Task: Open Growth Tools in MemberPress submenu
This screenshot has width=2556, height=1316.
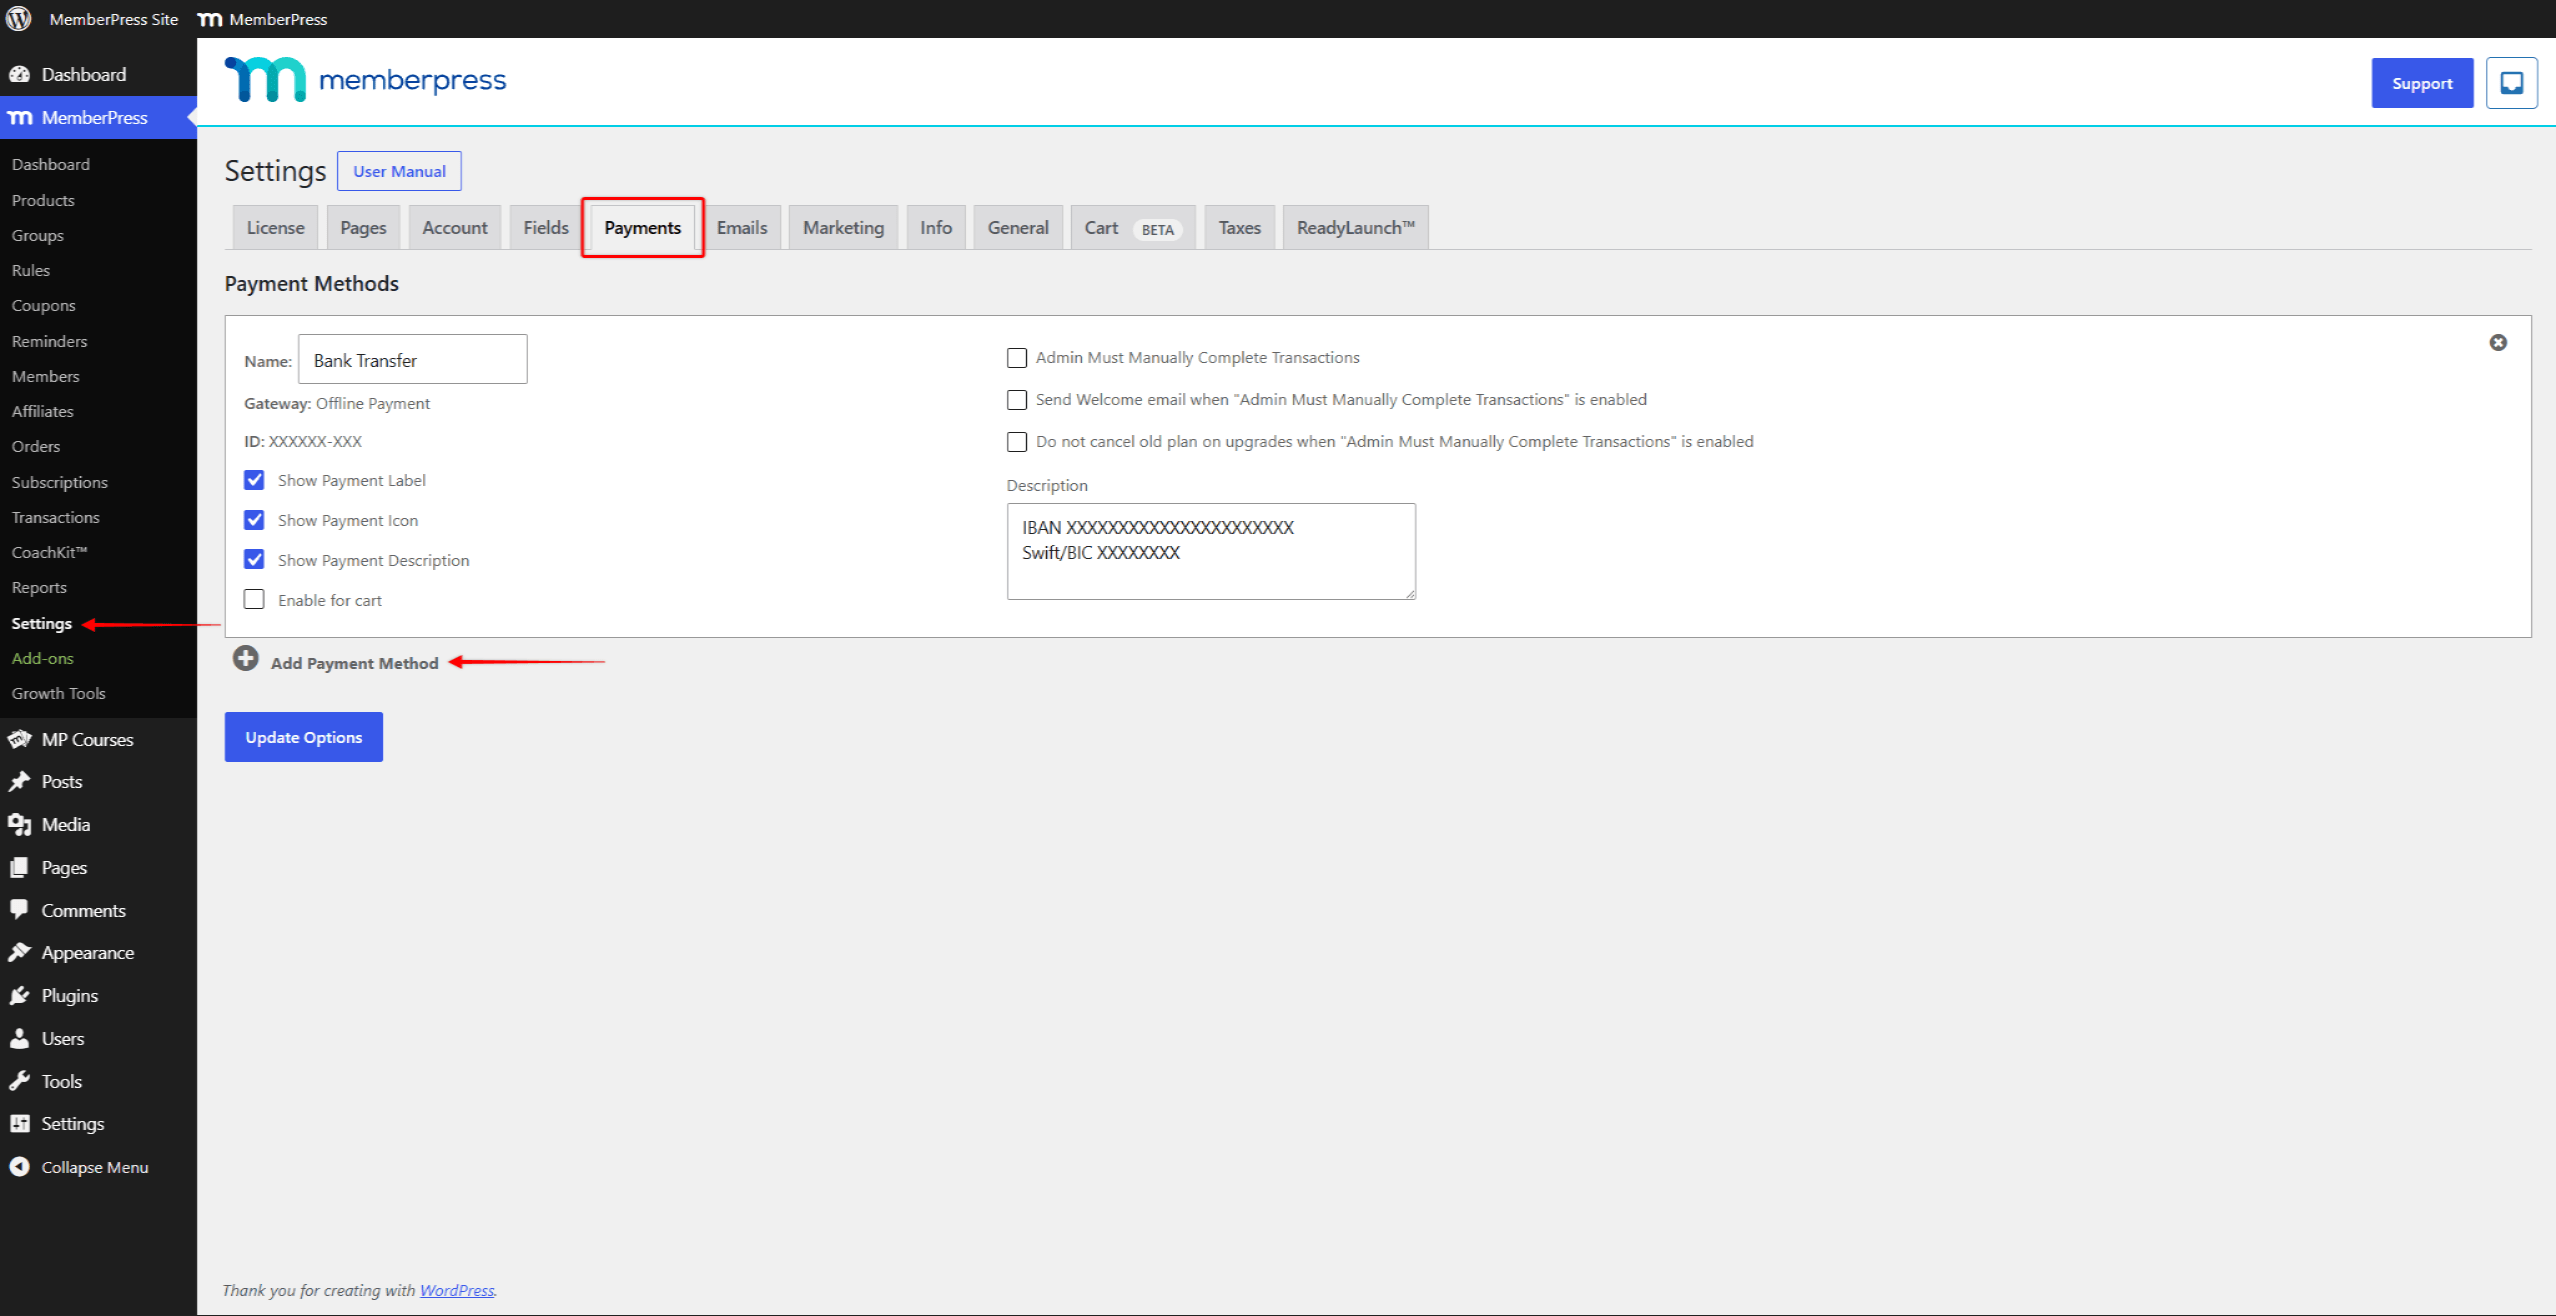Action: coord(59,694)
